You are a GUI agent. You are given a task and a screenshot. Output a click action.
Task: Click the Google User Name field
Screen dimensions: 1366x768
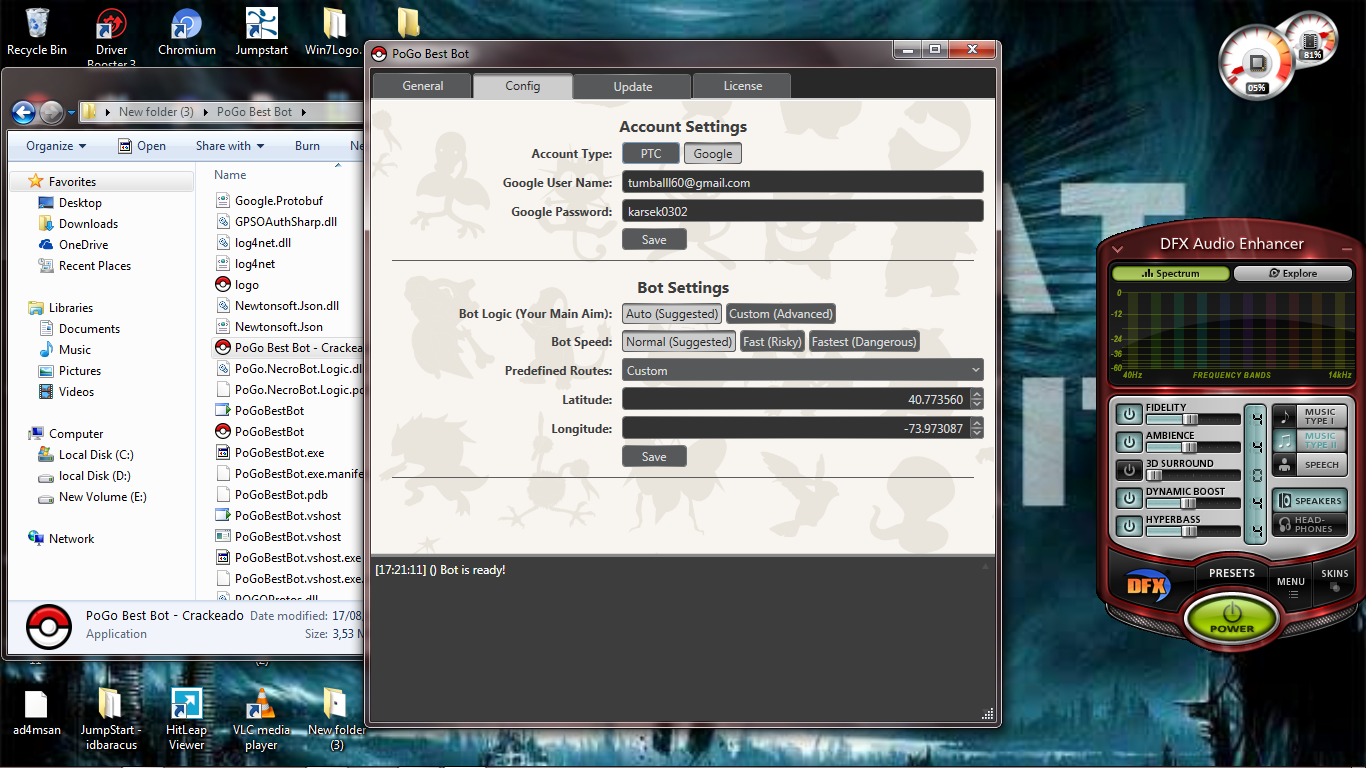pos(803,182)
